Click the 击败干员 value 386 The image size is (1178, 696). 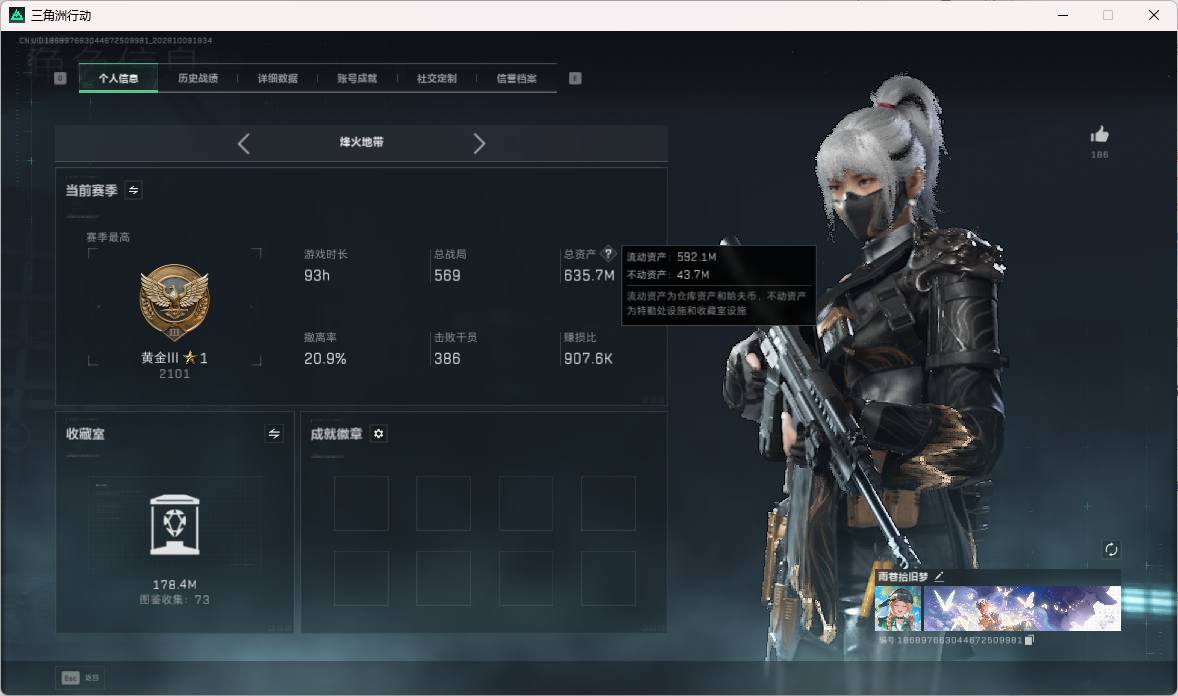coord(447,359)
